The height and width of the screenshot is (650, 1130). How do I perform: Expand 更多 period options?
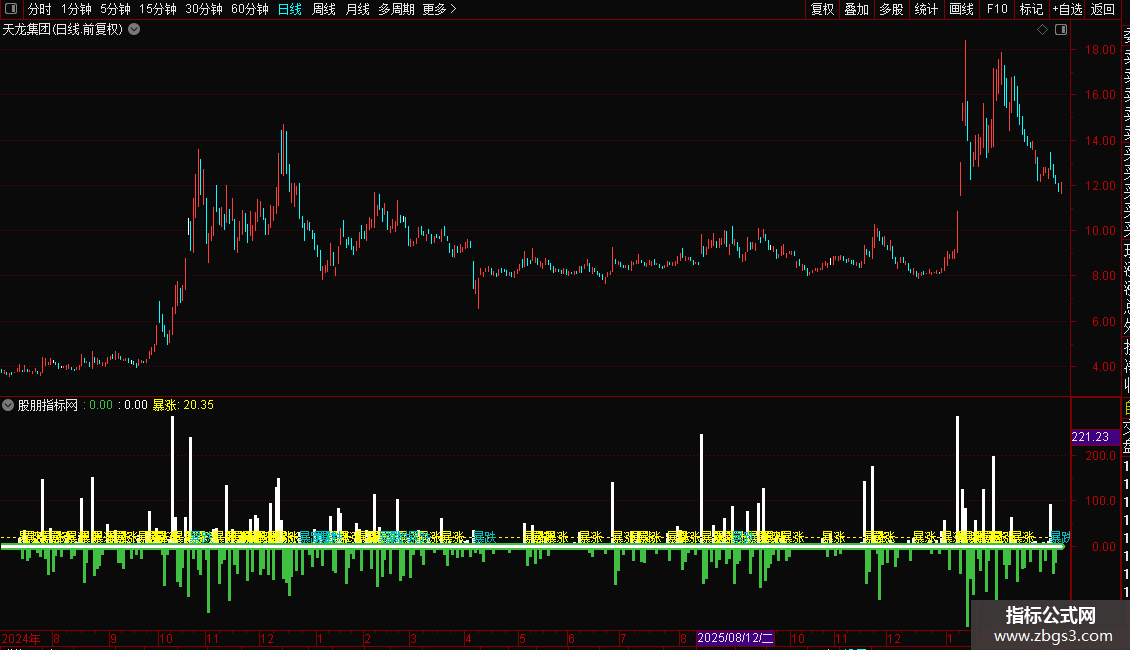439,9
